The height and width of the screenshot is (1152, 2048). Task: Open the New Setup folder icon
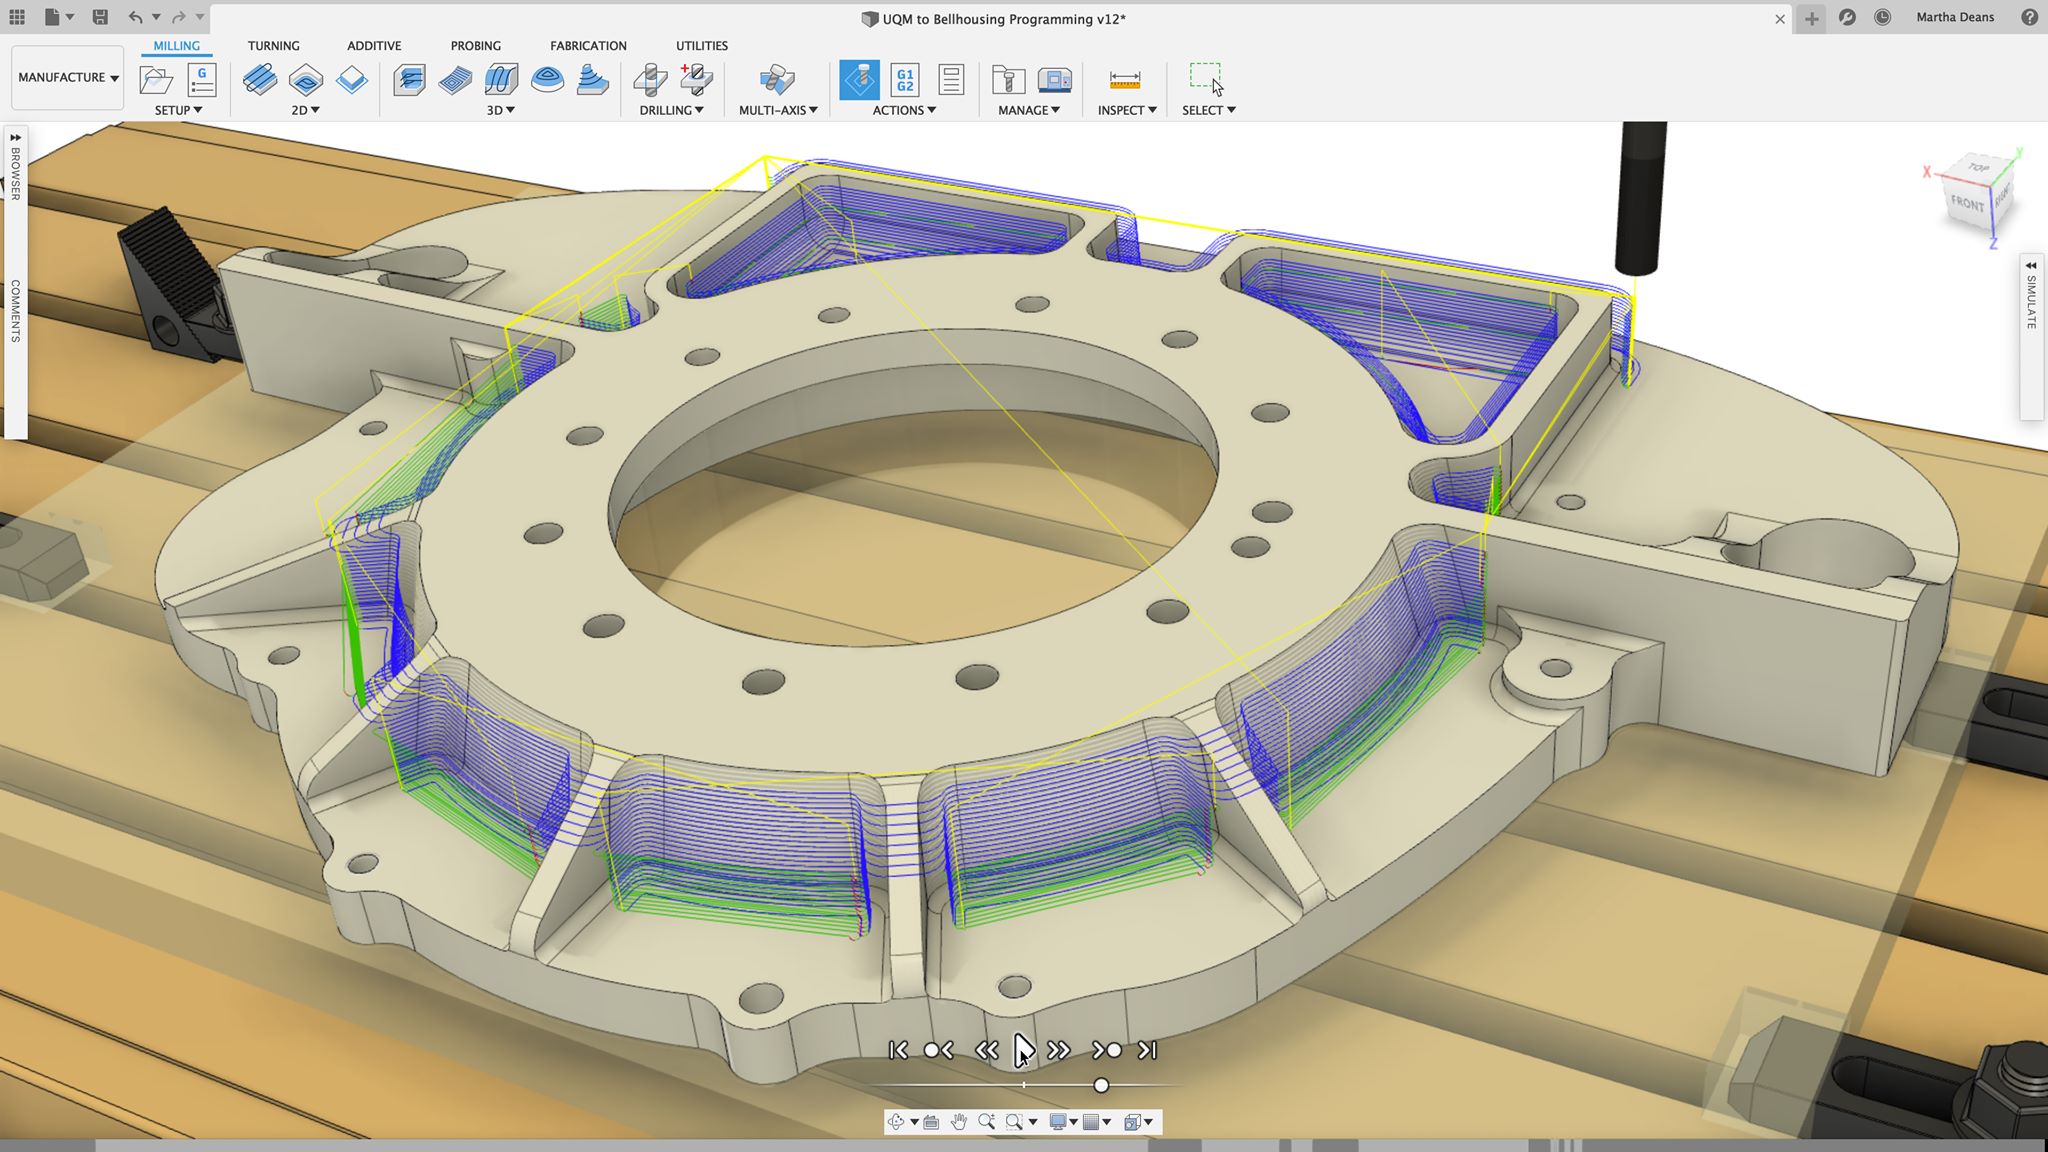[156, 79]
